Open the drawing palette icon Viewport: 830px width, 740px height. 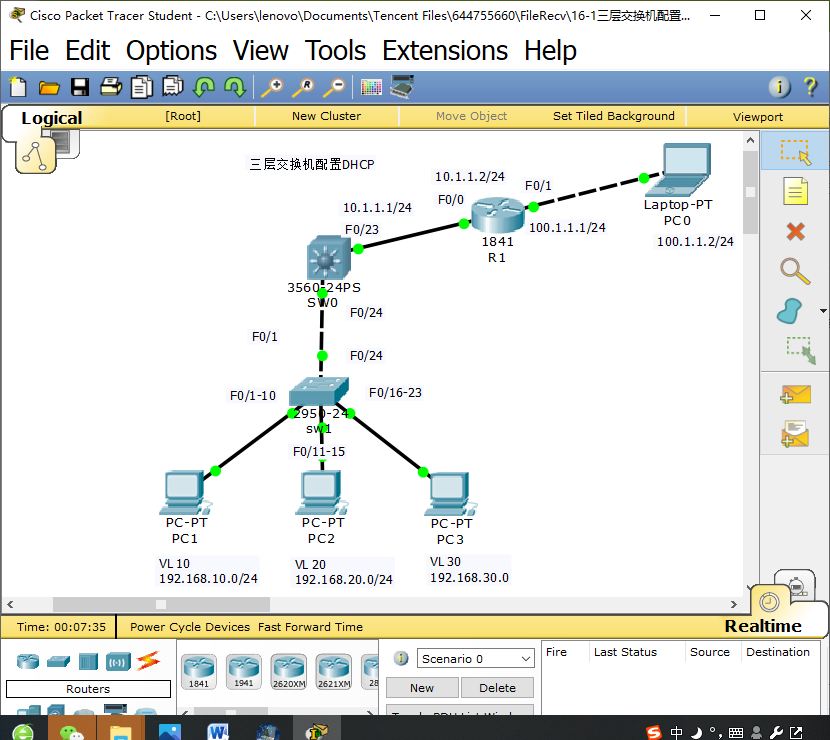pyautogui.click(x=371, y=87)
